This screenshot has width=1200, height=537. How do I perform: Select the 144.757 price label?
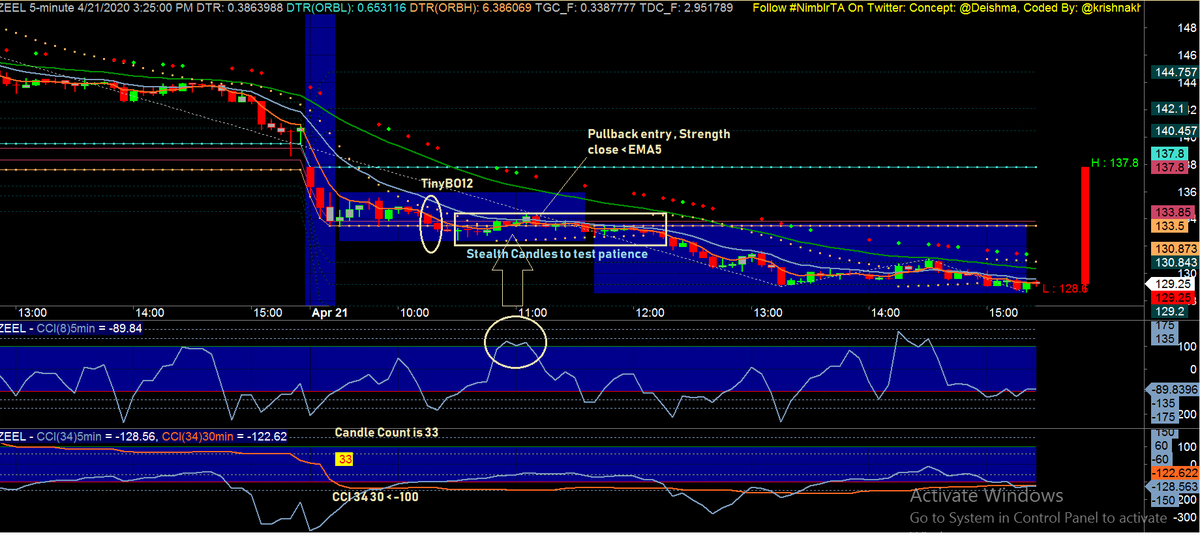pyautogui.click(x=1175, y=72)
